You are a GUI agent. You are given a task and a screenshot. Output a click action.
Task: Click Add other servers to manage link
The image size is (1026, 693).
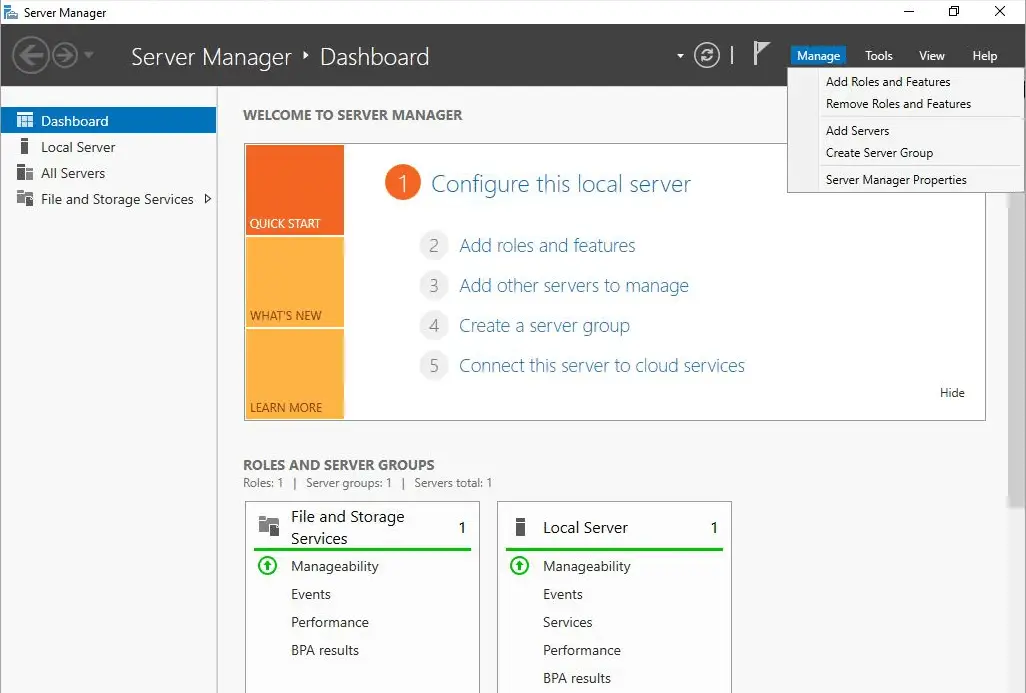pos(574,286)
